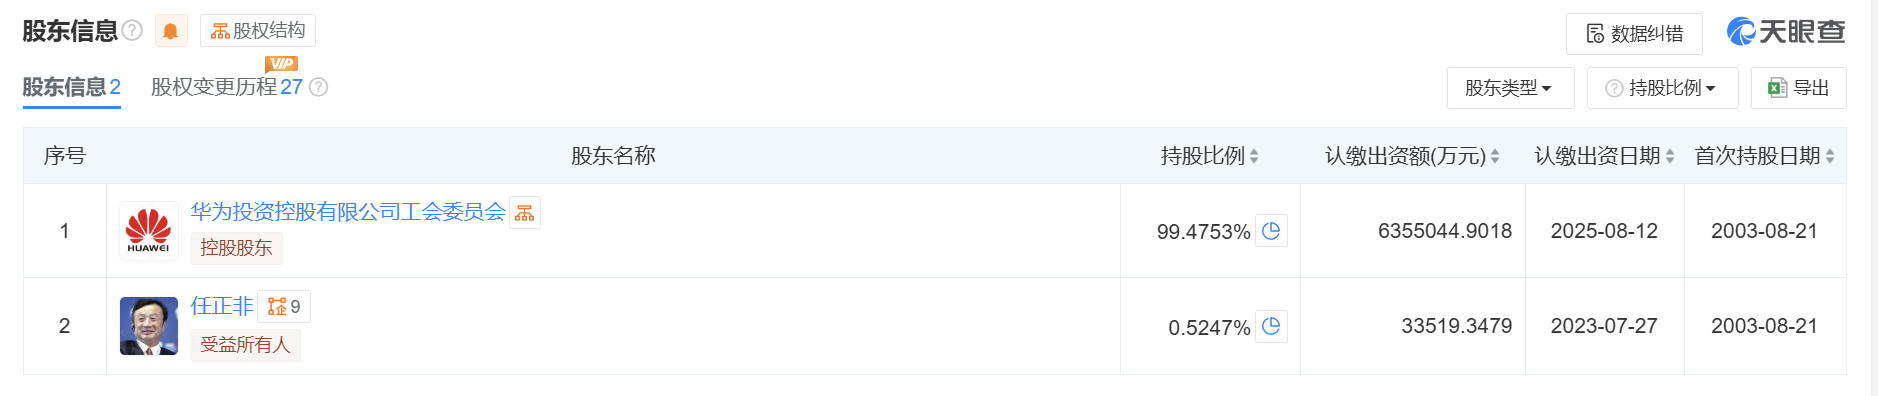Export table with 导出 button
Viewport: 1878px width, 396px height.
[x=1798, y=88]
